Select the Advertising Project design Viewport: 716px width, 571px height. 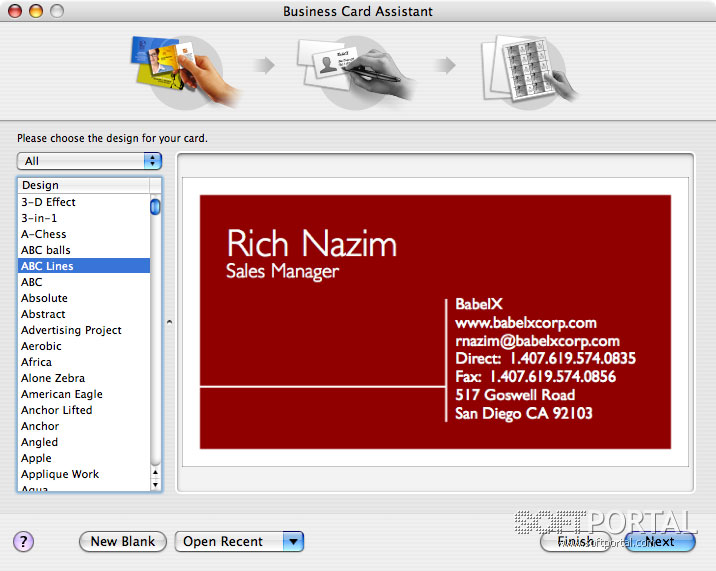(x=84, y=330)
